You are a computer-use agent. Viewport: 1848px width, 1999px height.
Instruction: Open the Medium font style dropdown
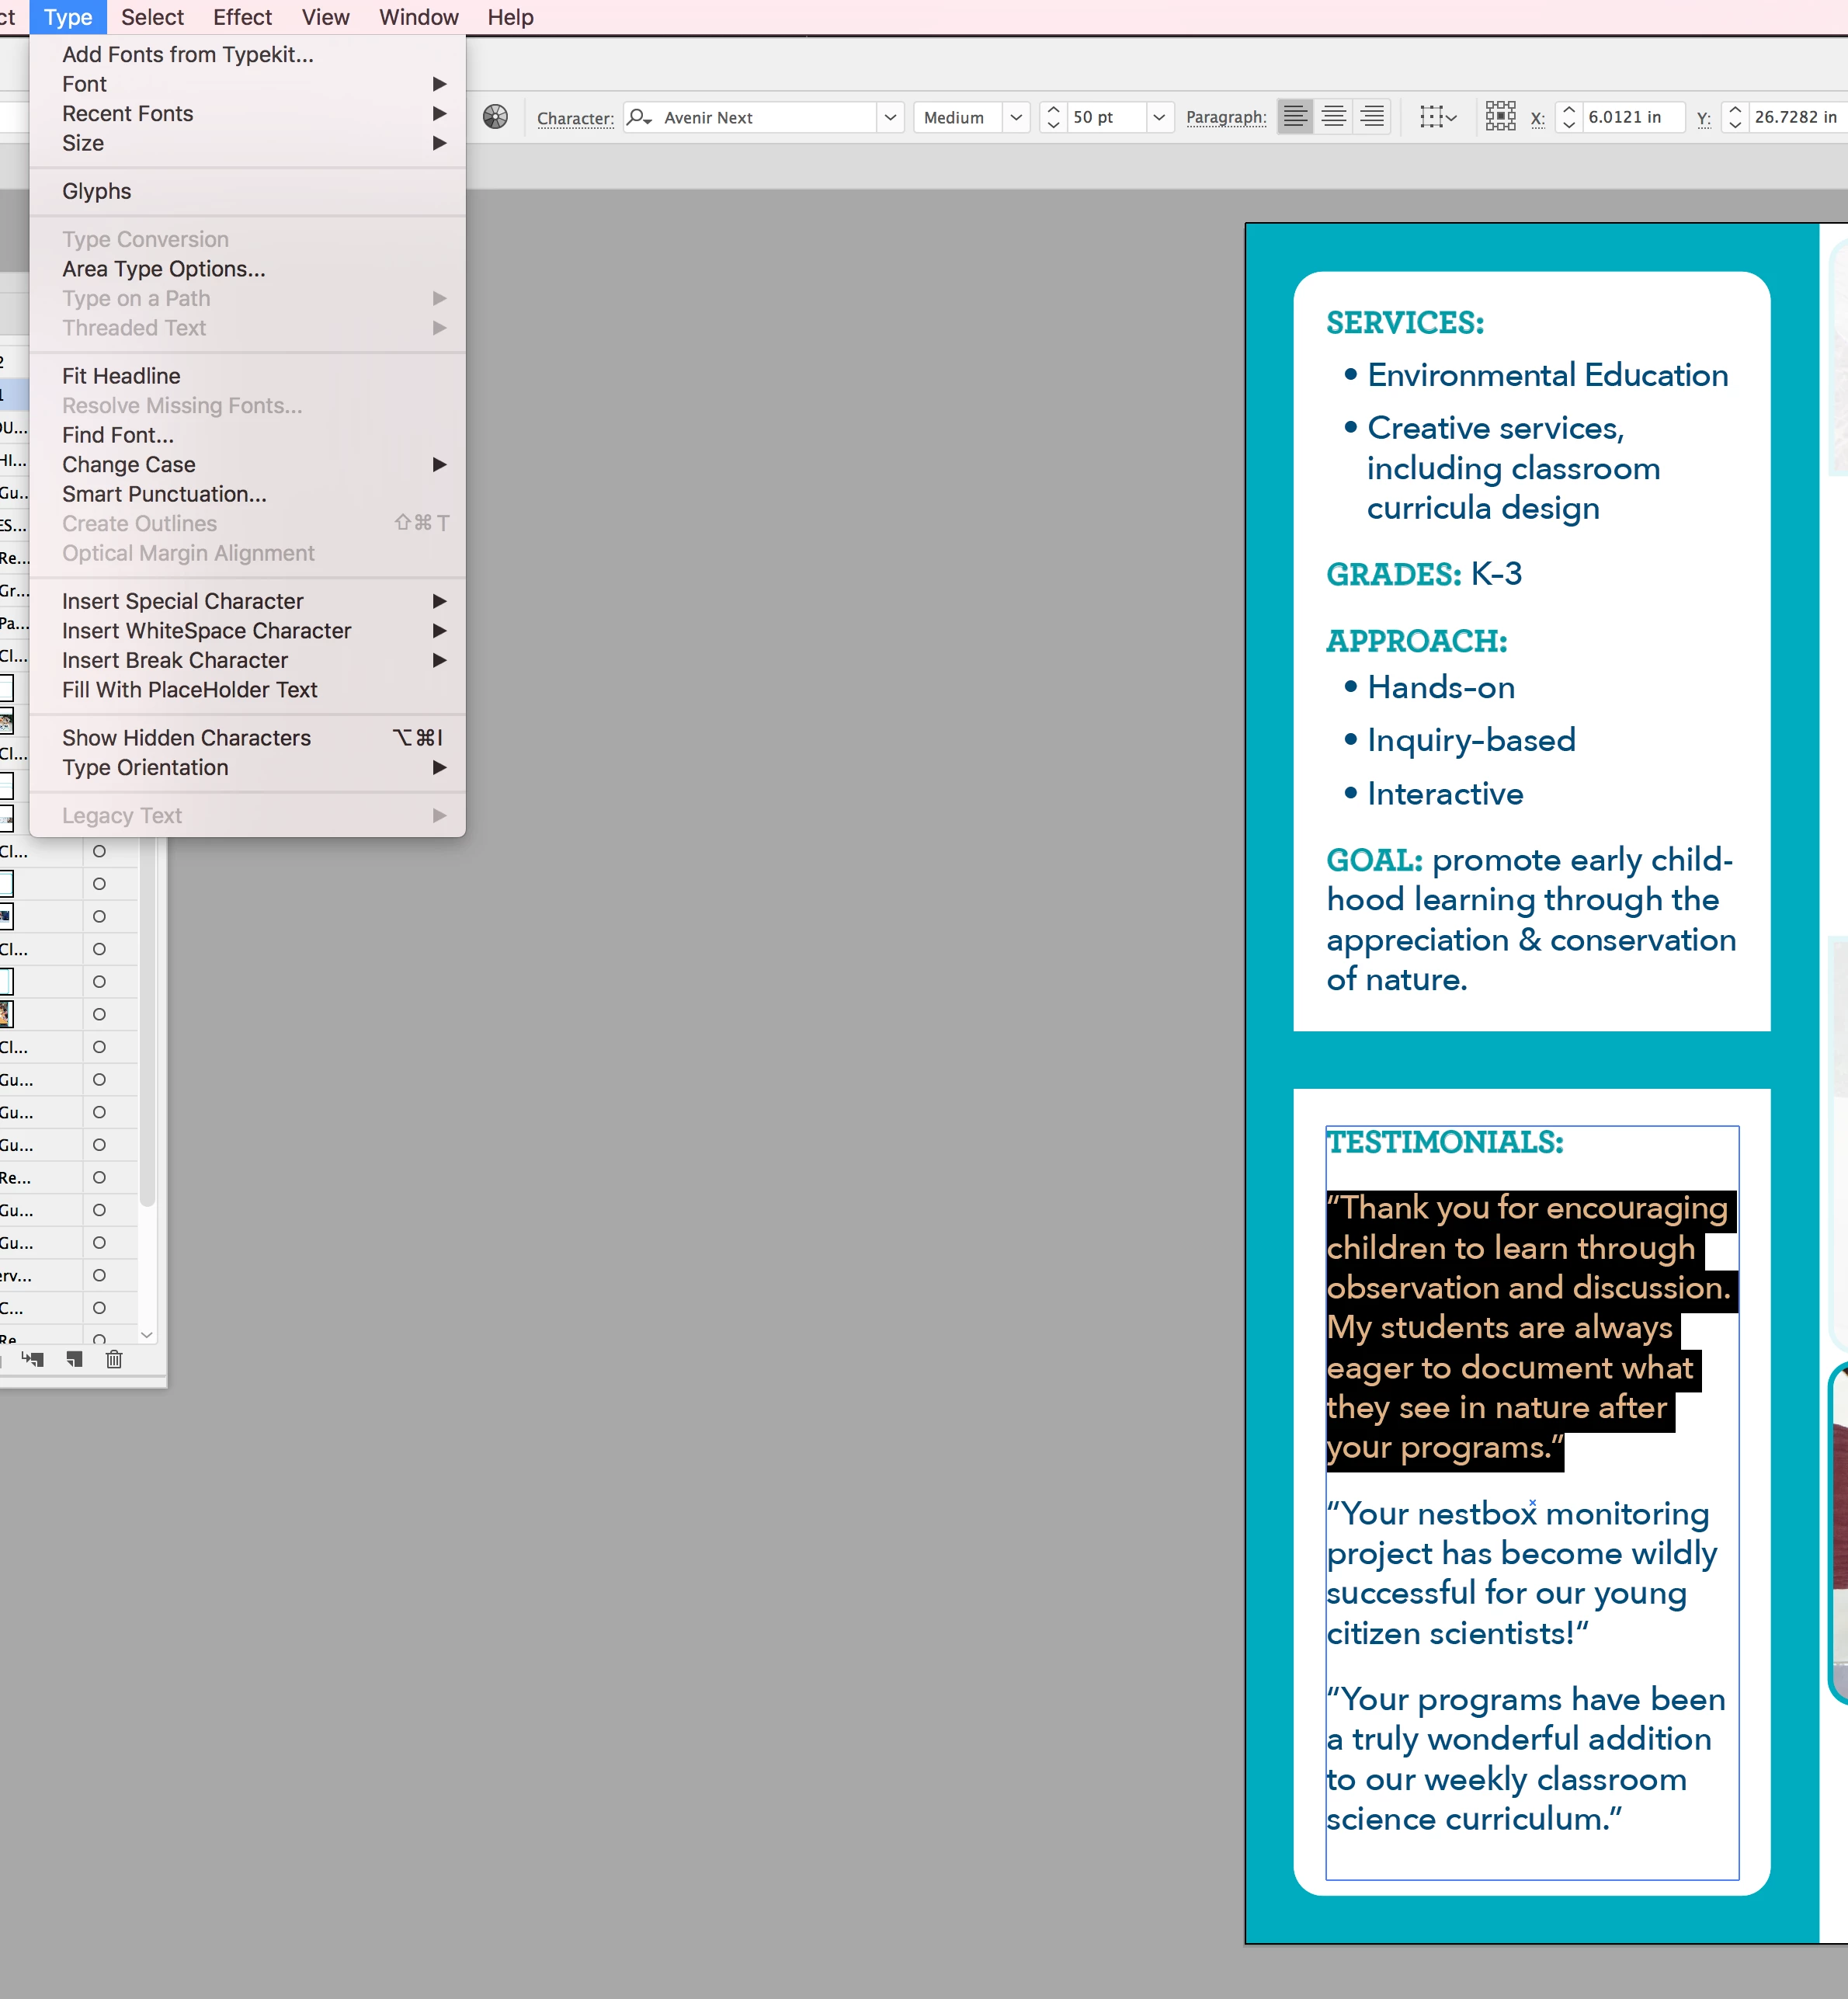[1016, 117]
